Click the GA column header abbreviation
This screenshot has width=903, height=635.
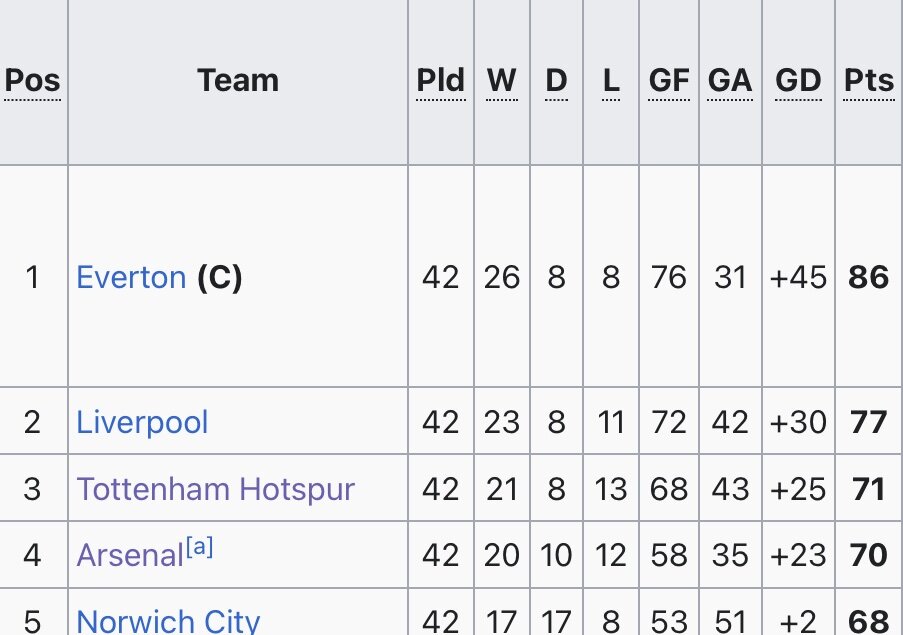(730, 80)
